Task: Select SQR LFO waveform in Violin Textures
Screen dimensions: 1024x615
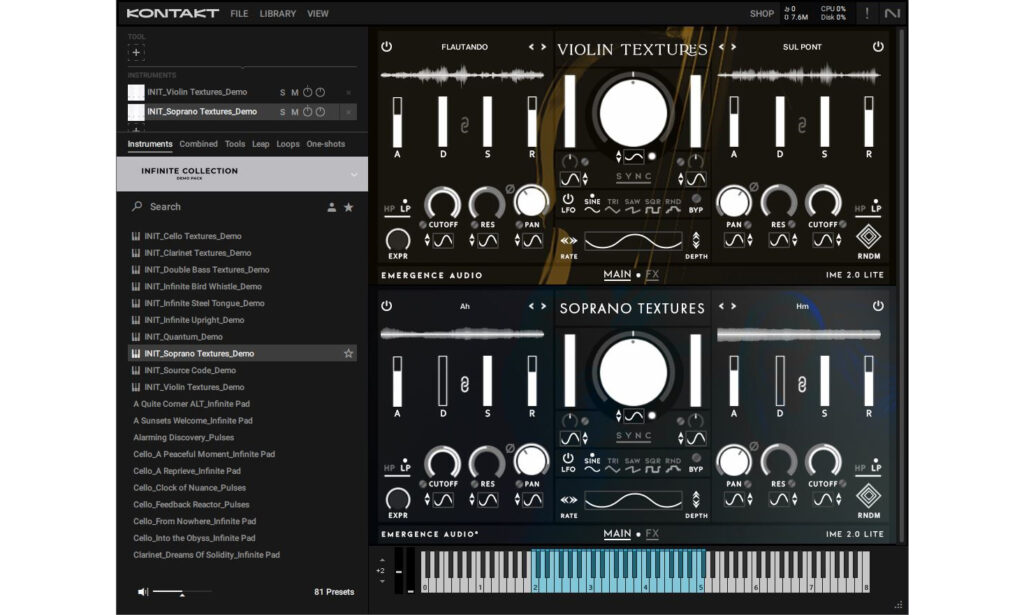Action: click(652, 206)
